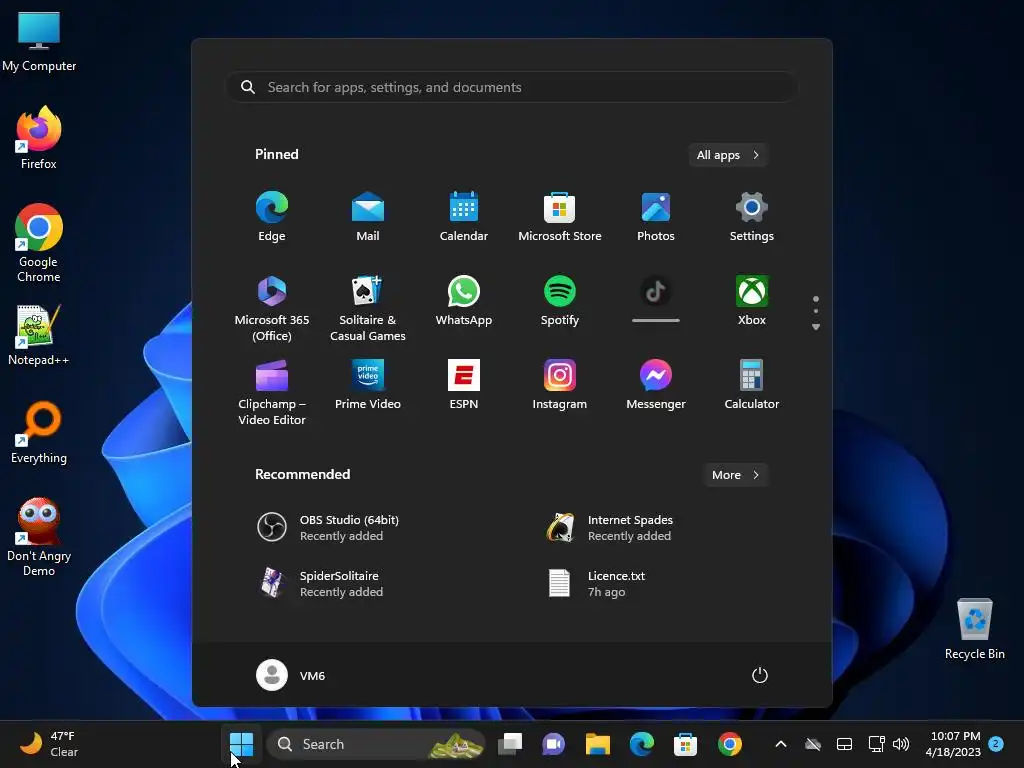Open Microsoft Store from the taskbar
The width and height of the screenshot is (1024, 768).
click(685, 744)
